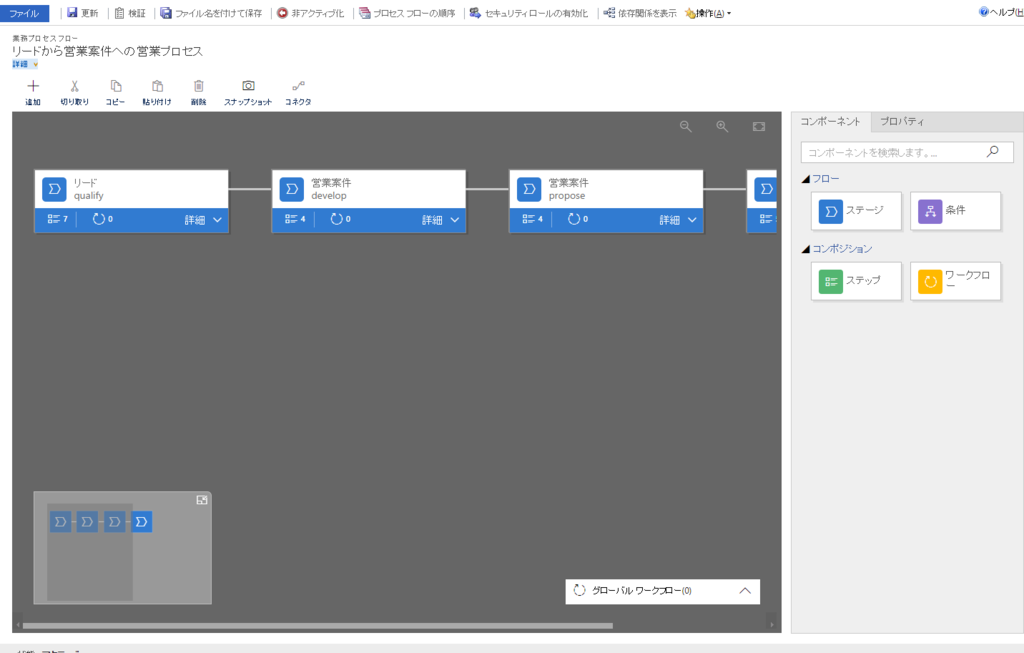This screenshot has width=1024, height=653.
Task: Click the 削除 (Delete) trash icon
Action: coord(199,86)
